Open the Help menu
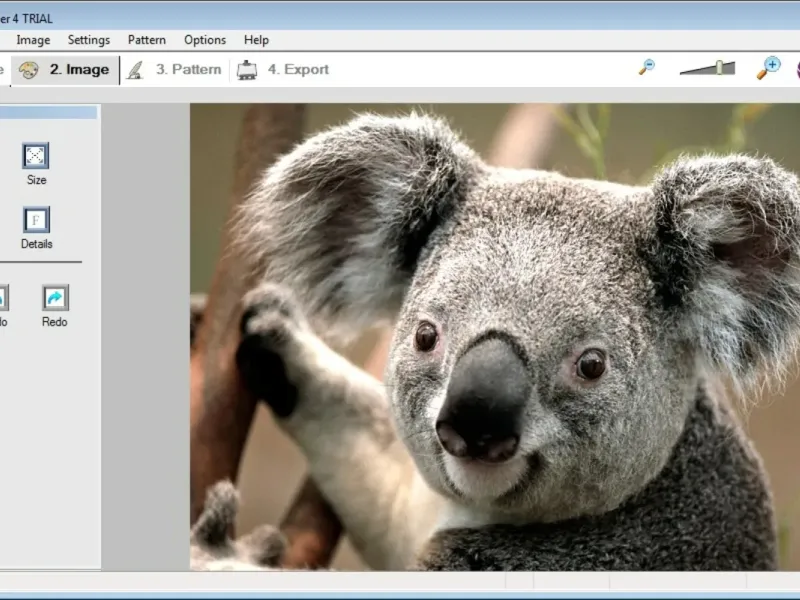 (256, 40)
